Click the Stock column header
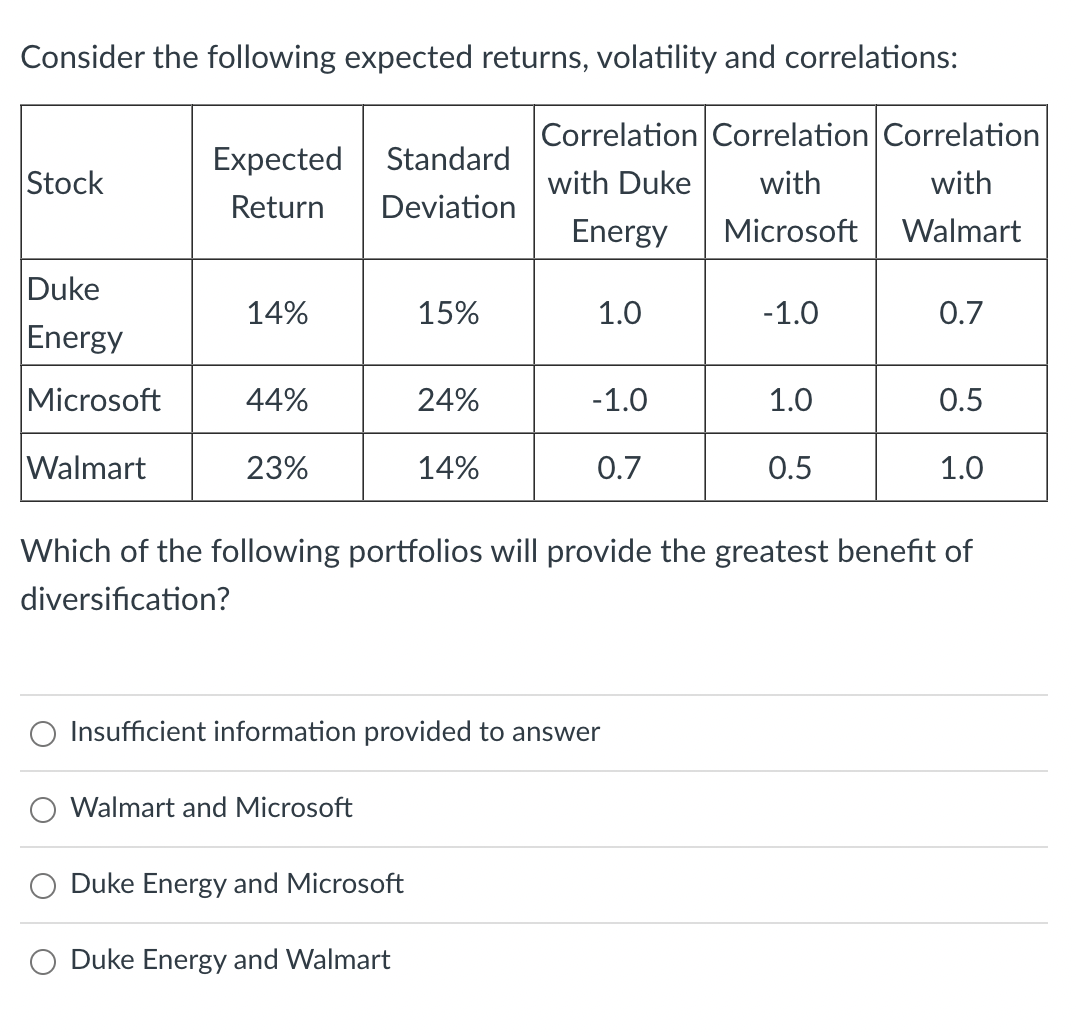 tap(65, 183)
